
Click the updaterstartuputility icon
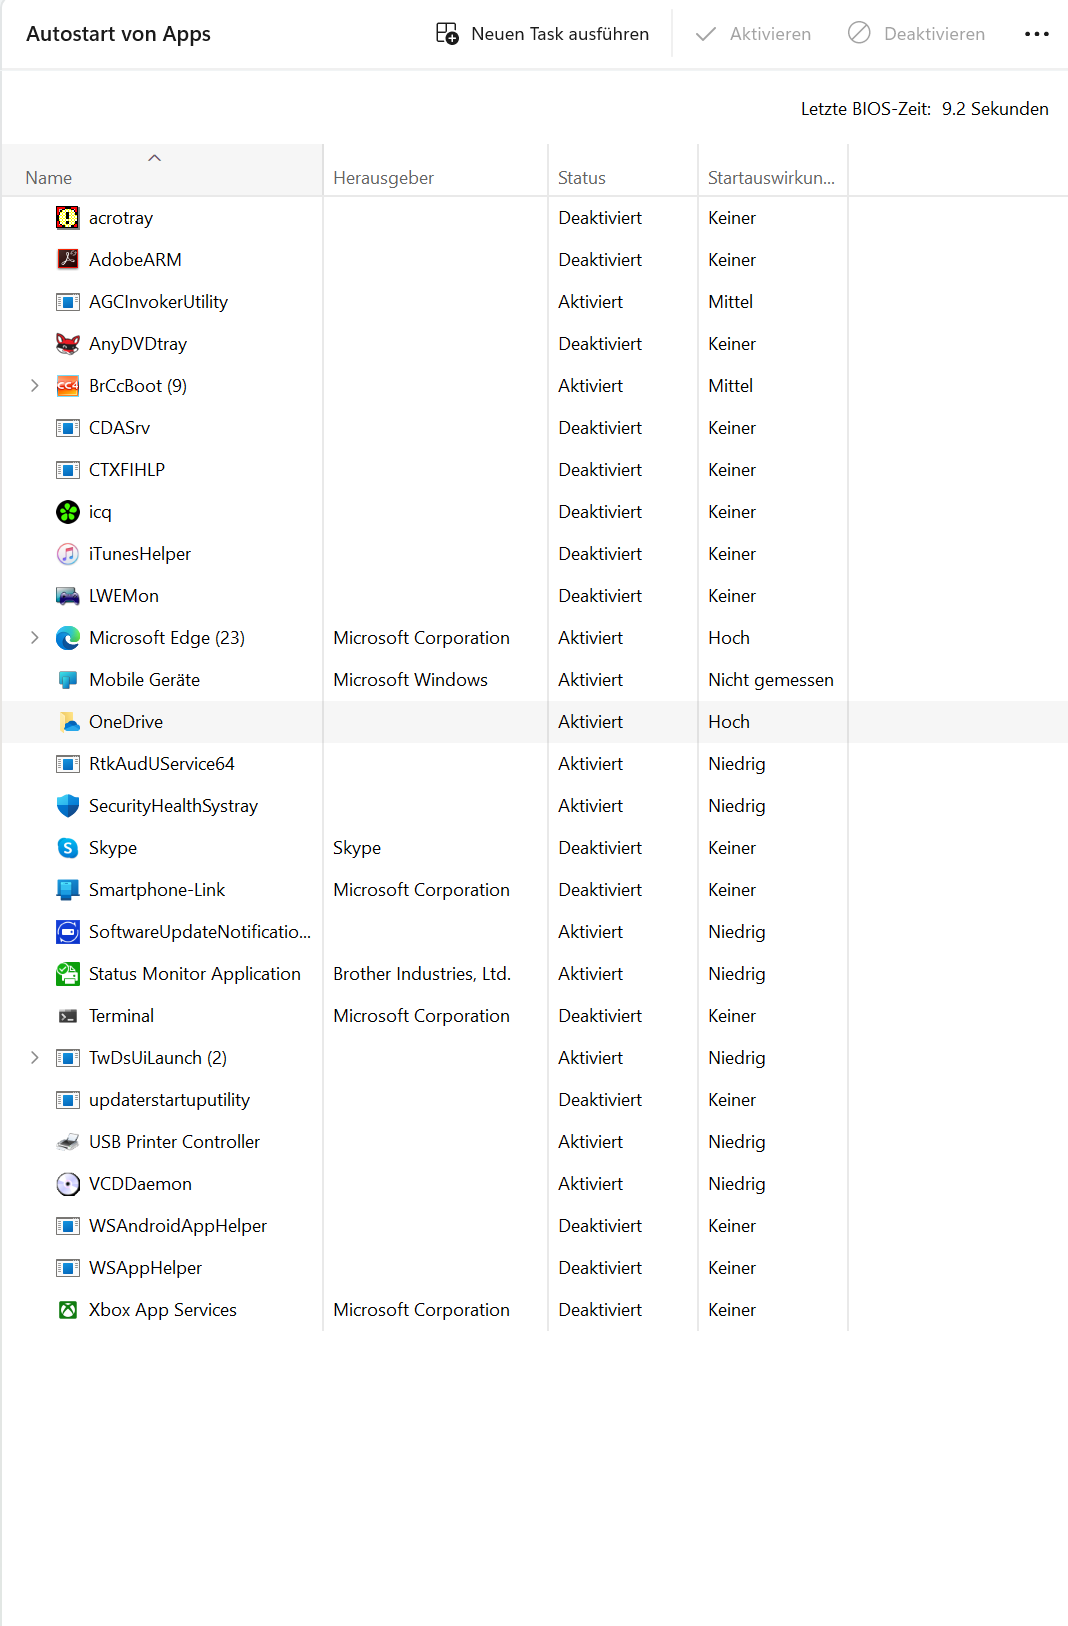pos(67,1100)
